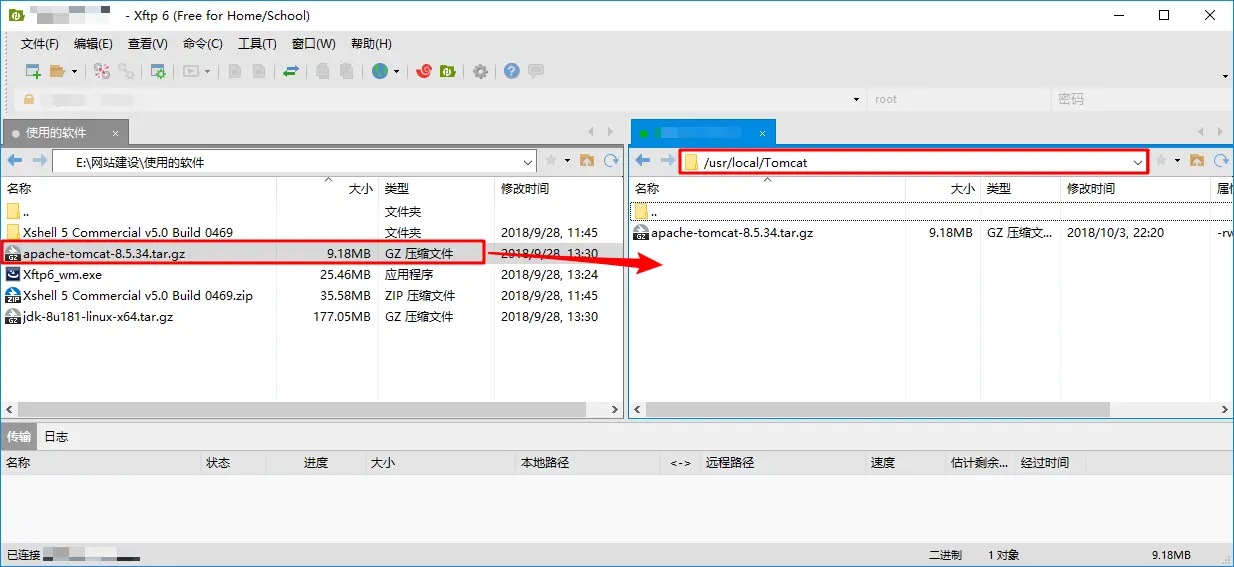This screenshot has height=567, width=1234.
Task: Expand the /usr/local/Tomcat path dropdown
Action: [1138, 162]
